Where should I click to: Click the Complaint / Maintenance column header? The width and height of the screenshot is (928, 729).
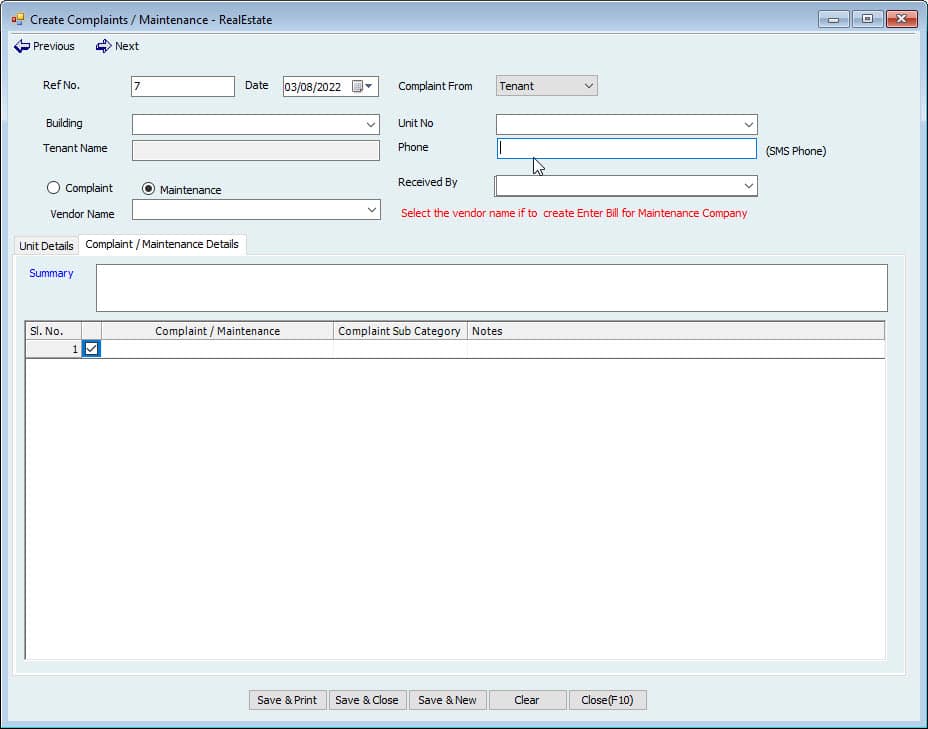click(217, 331)
